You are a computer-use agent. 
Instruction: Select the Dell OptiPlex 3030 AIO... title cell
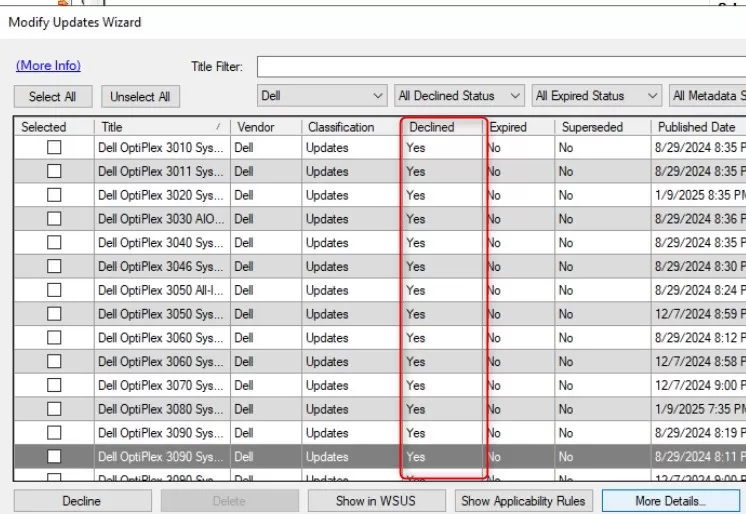(x=162, y=219)
